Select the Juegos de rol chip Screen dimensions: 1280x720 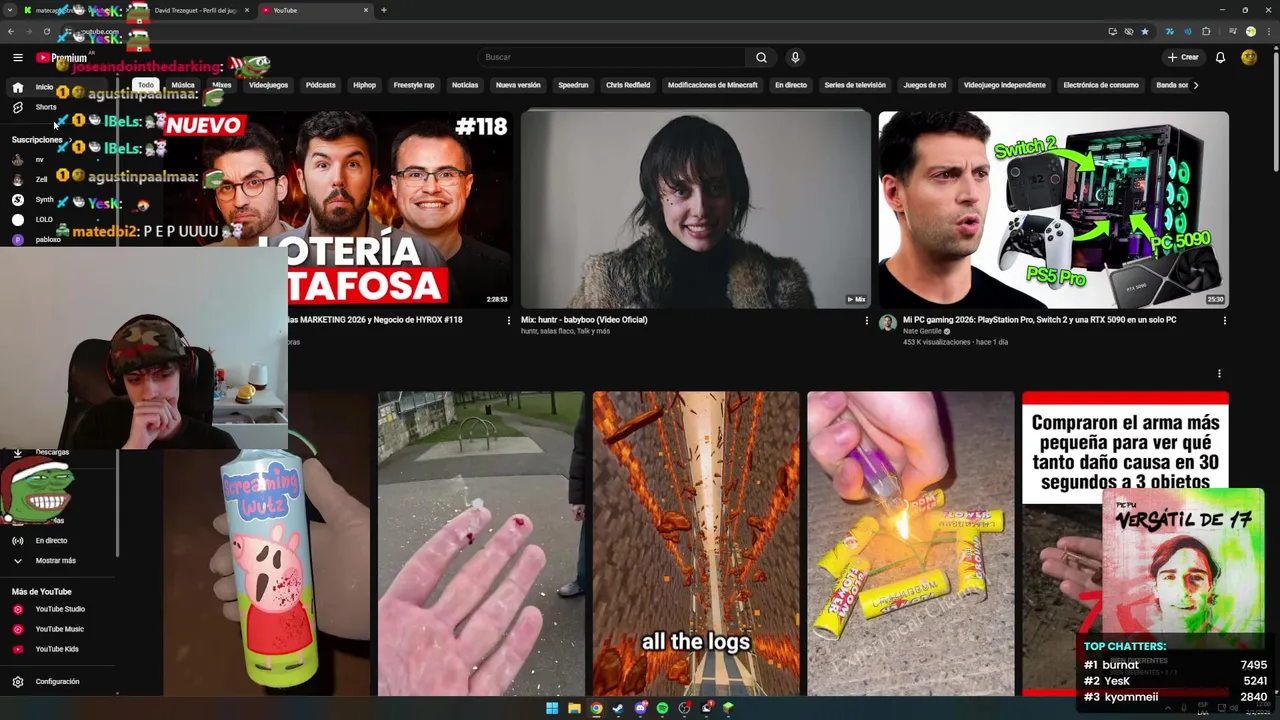click(924, 85)
